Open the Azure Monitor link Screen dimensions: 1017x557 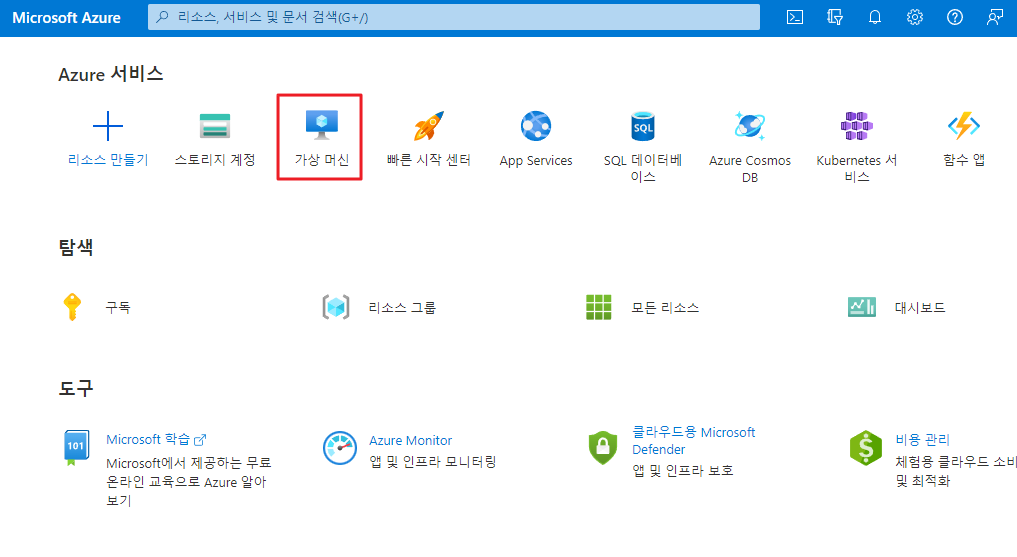pyautogui.click(x=411, y=440)
